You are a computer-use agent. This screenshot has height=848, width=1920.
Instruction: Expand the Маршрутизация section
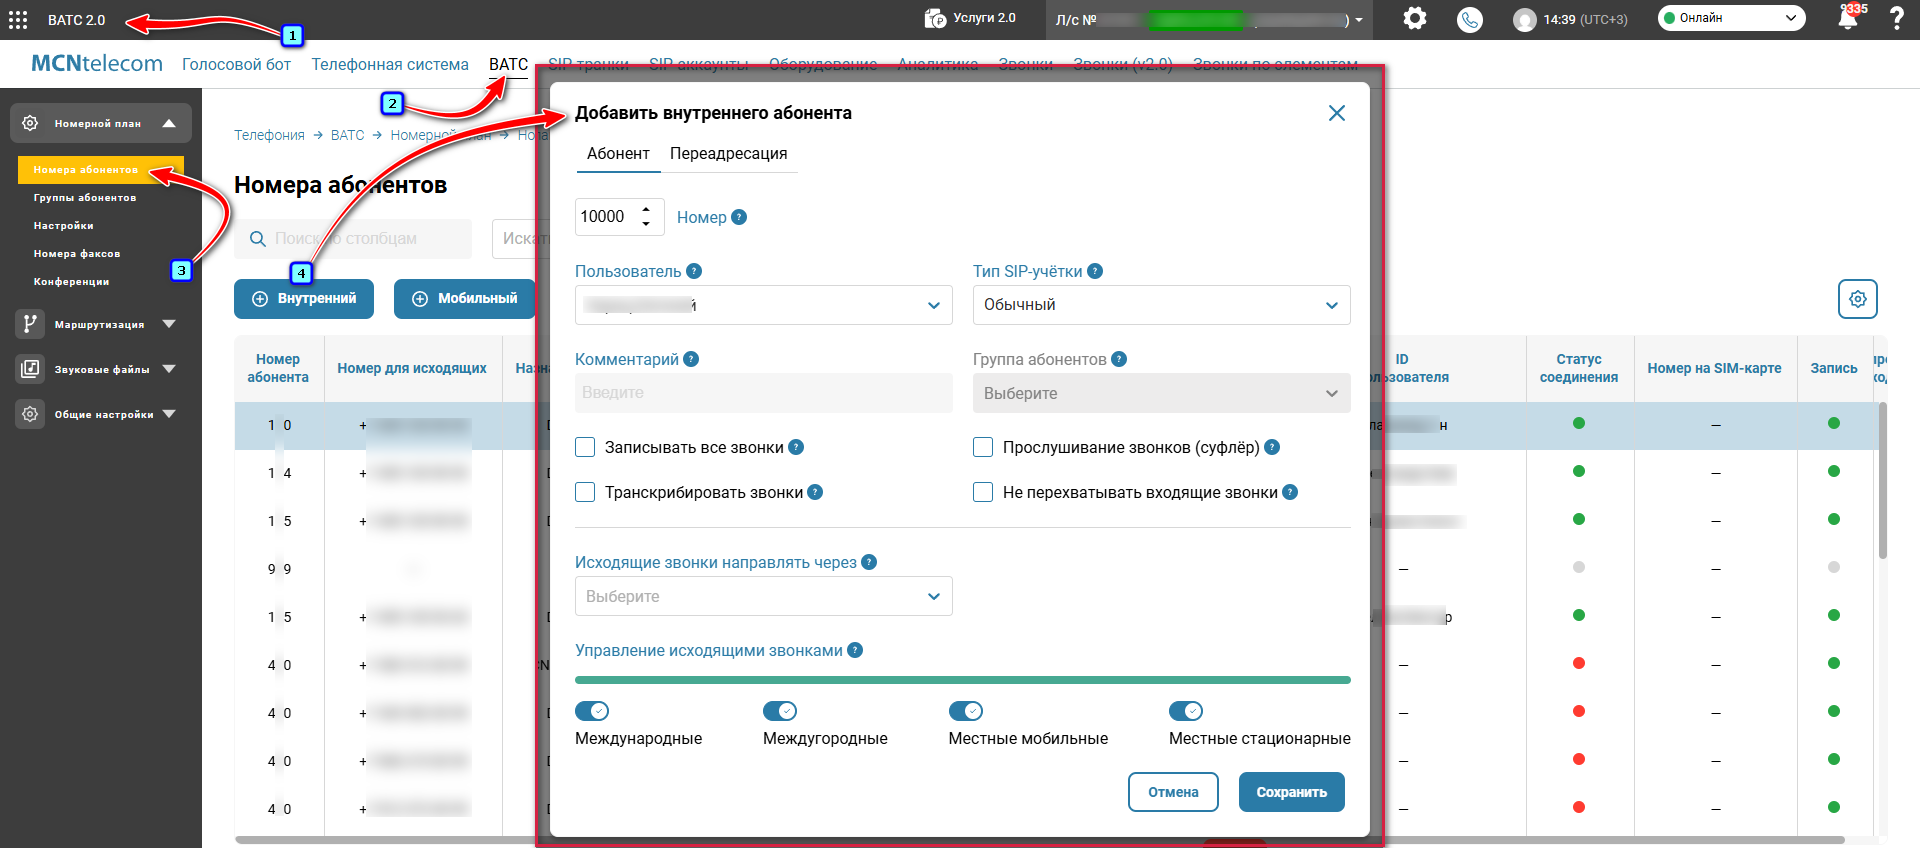click(169, 324)
